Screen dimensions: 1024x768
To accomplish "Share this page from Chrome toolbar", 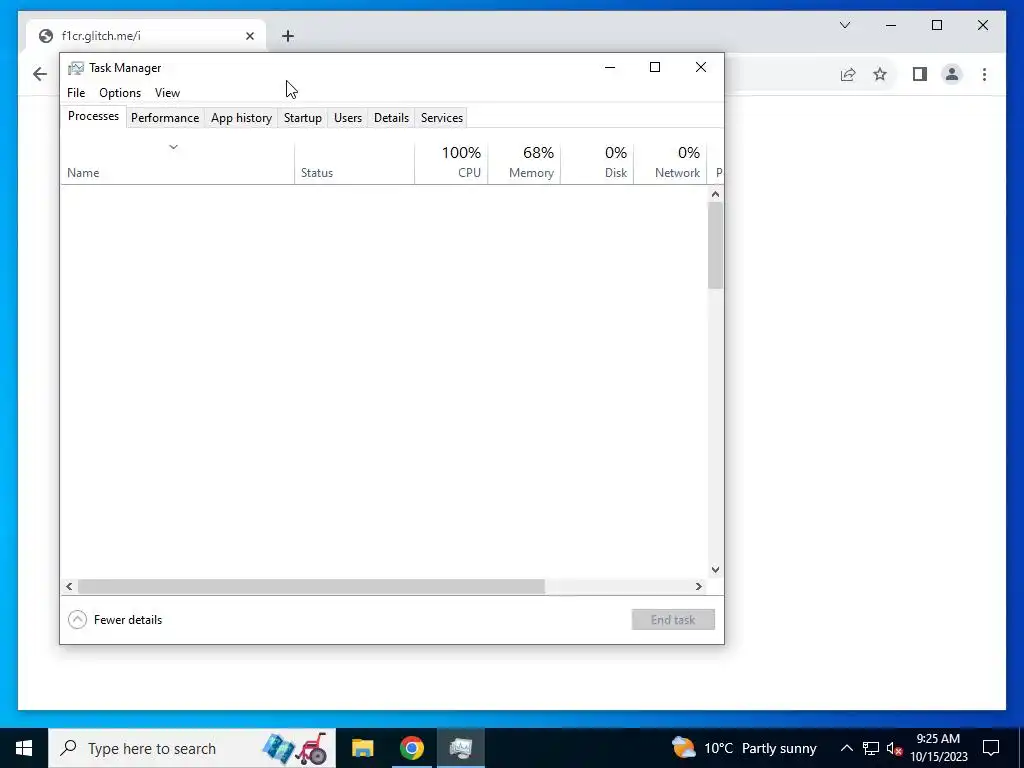I will (848, 74).
